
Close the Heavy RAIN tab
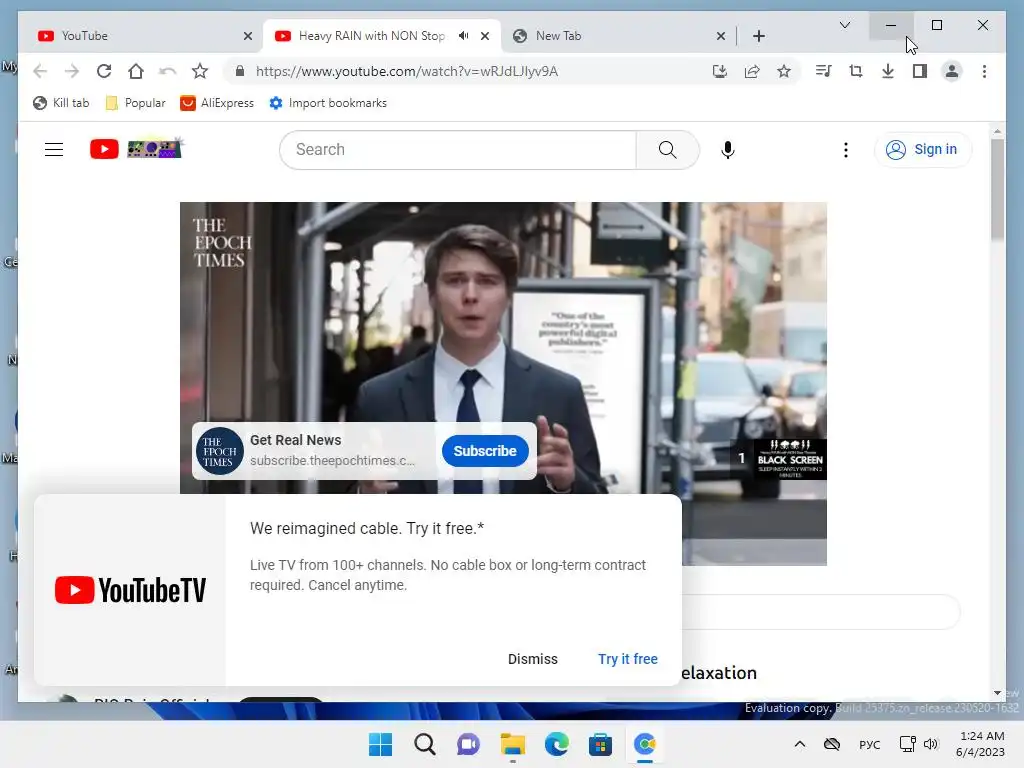485,36
